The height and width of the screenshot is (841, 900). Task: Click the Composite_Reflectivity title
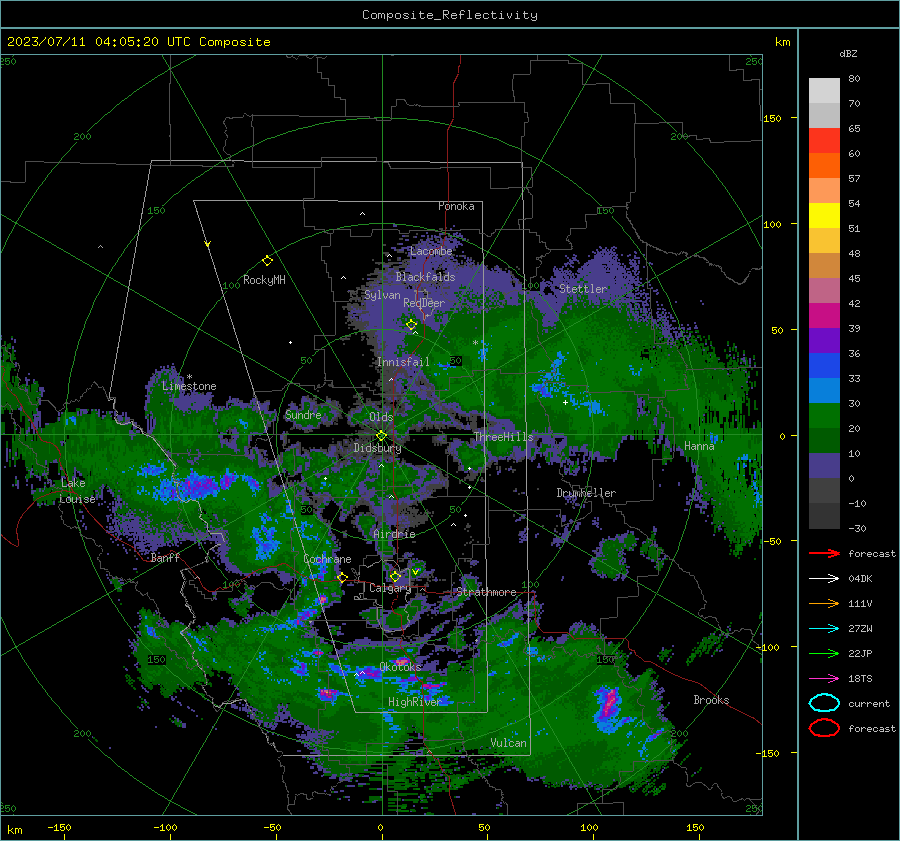tap(450, 15)
